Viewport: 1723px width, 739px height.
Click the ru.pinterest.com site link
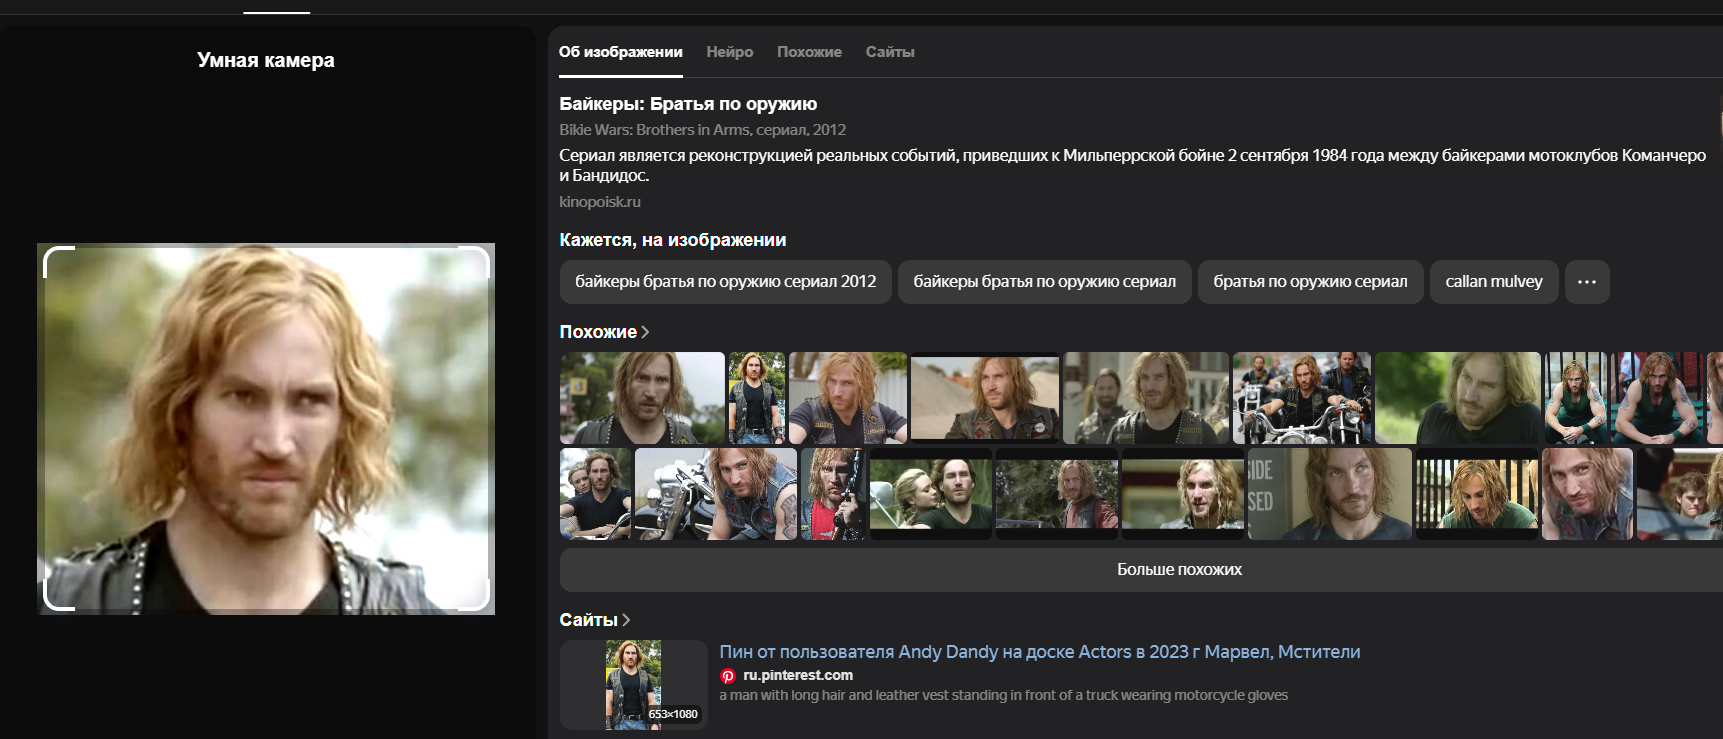[798, 676]
